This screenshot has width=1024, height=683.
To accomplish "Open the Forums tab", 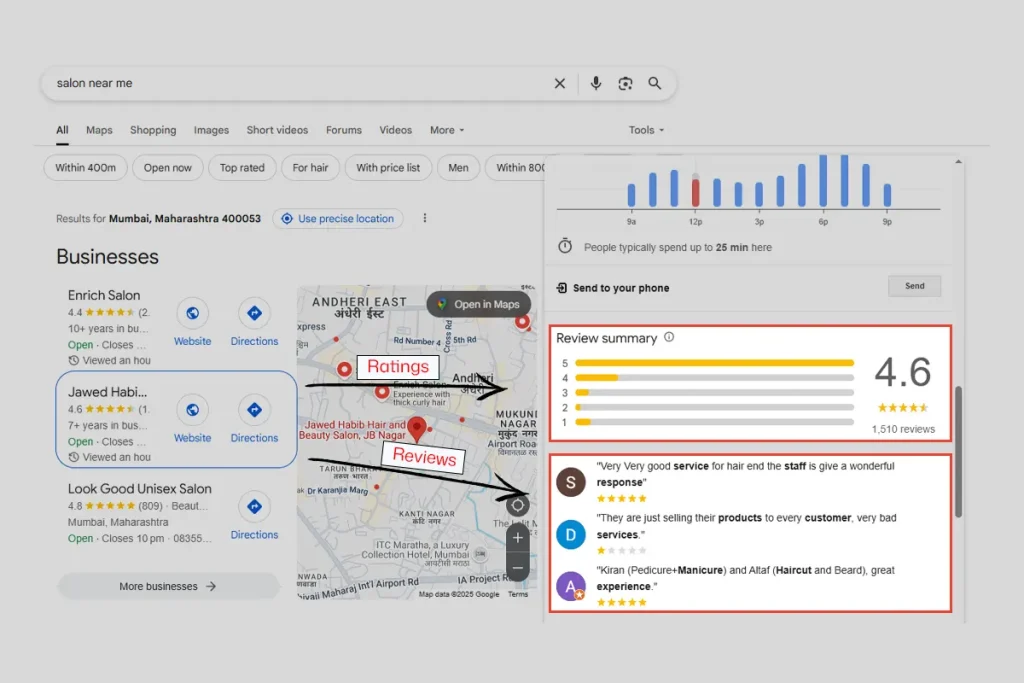I will click(x=344, y=130).
